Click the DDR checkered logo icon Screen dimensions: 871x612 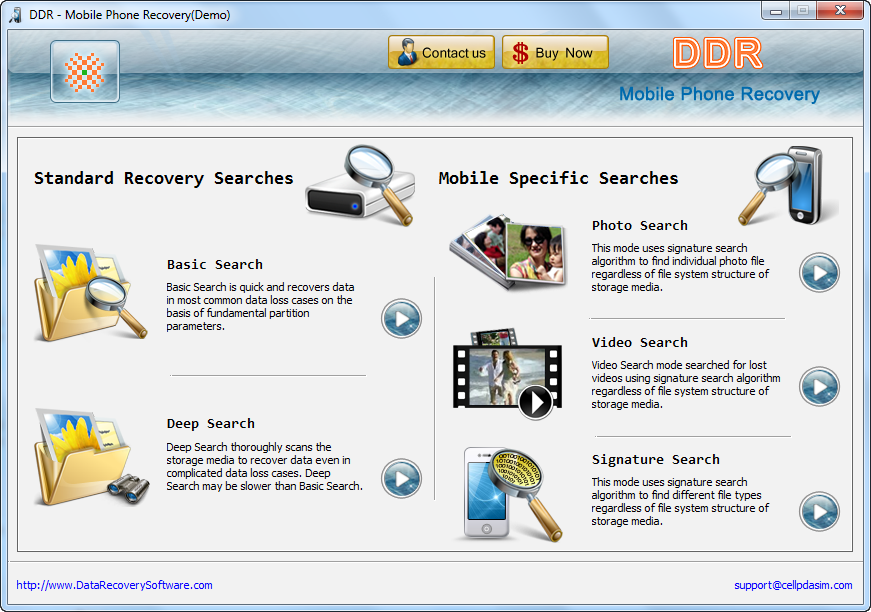[x=84, y=72]
